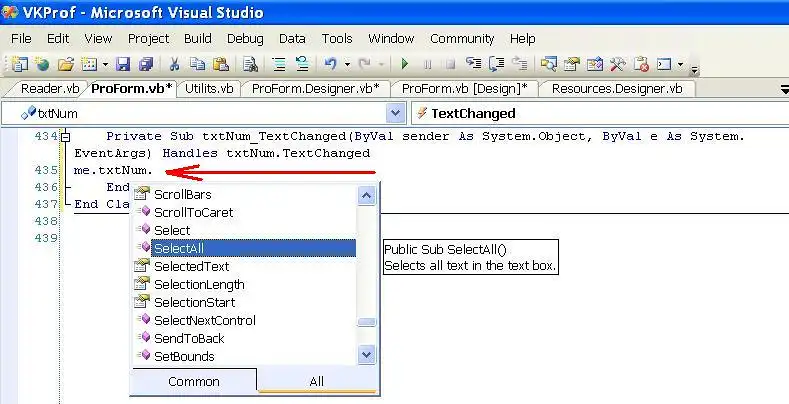The image size is (789, 404).
Task: Switch IntelliSense list to the Common tab
Action: pos(193,381)
